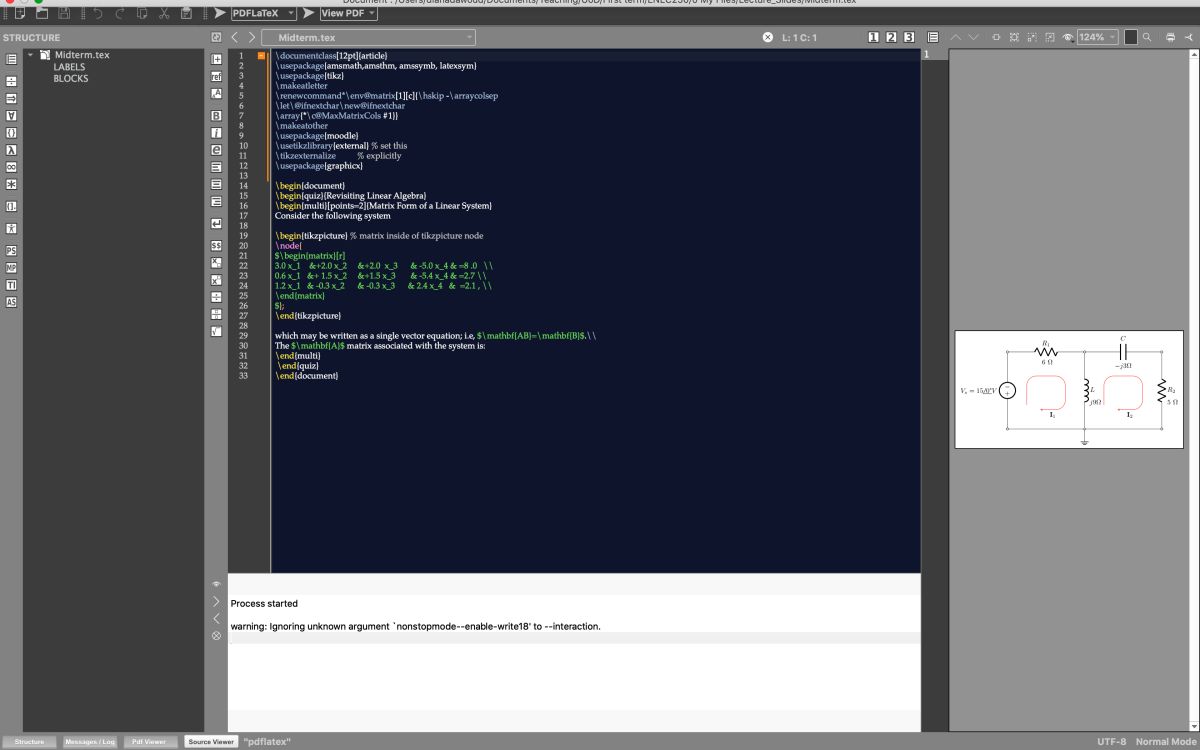
Task: Open a file using the folder icon
Action: [42, 13]
